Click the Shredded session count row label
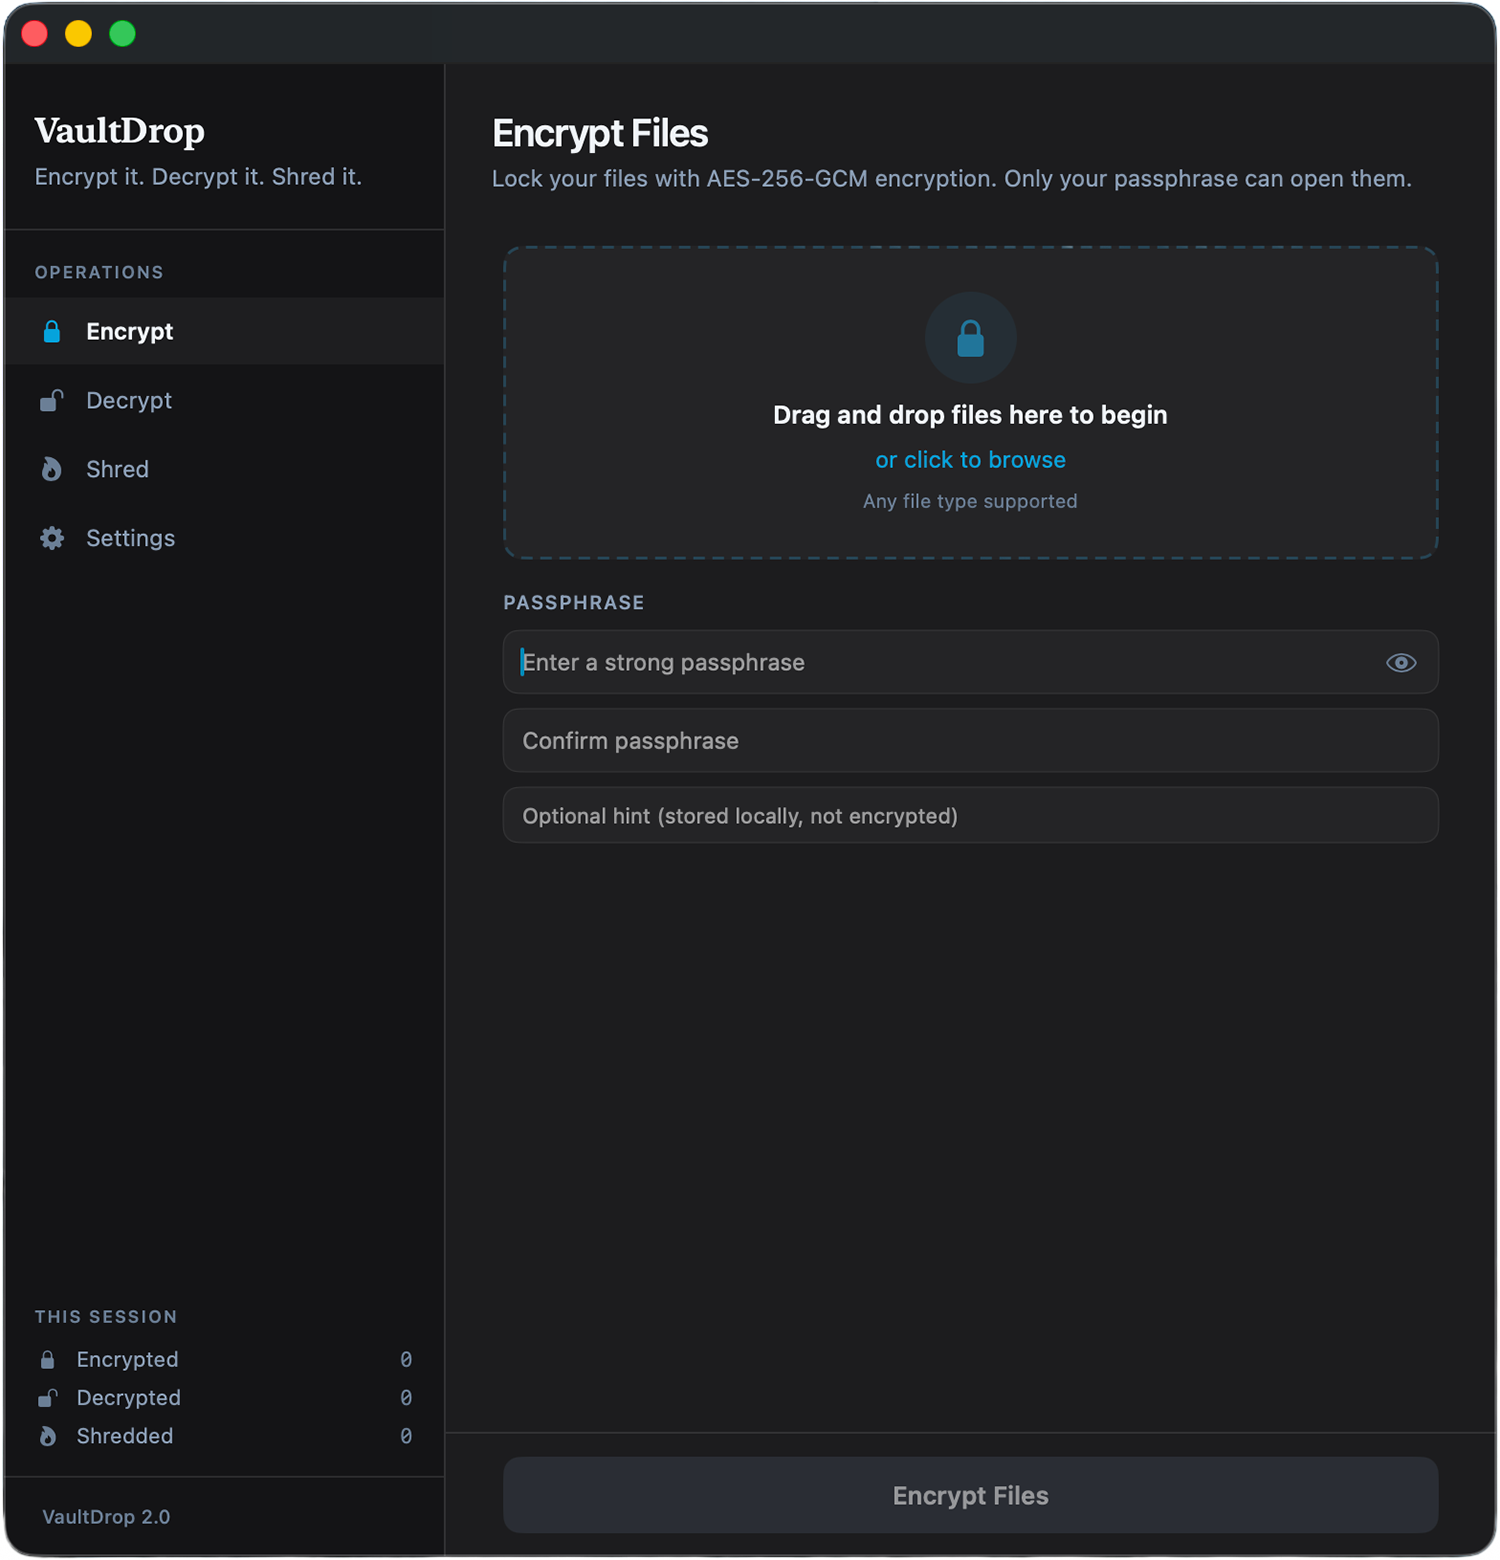Screen dimensions: 1500x1560 pyautogui.click(x=125, y=1436)
